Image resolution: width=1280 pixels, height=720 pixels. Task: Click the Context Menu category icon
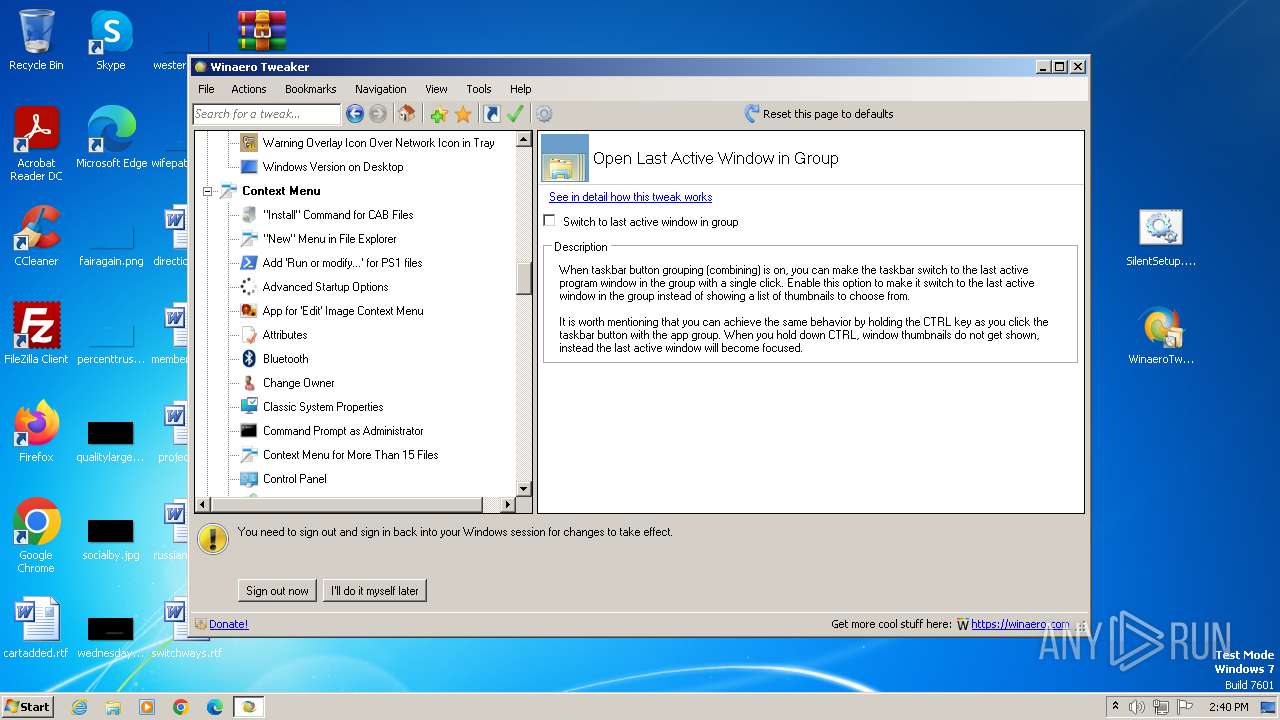(228, 191)
